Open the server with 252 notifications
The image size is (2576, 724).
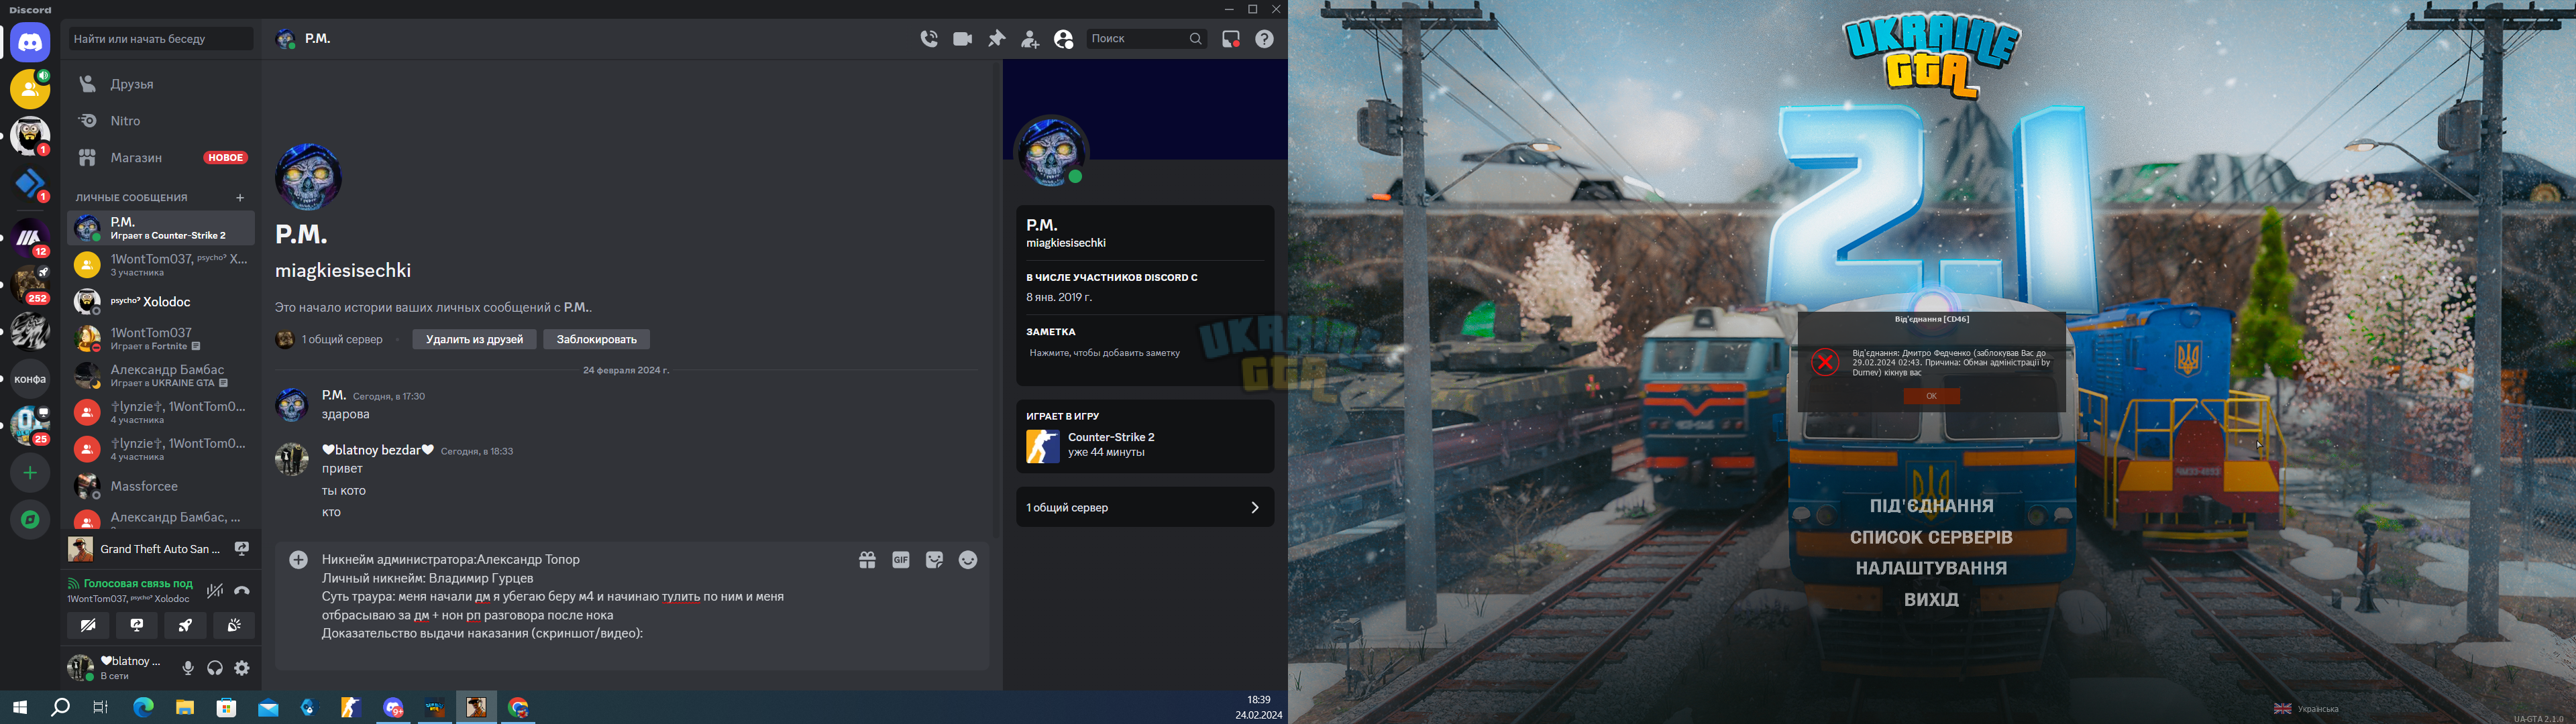pos(30,284)
